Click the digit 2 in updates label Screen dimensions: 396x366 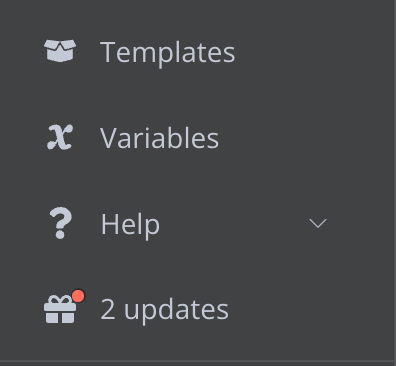click(108, 310)
